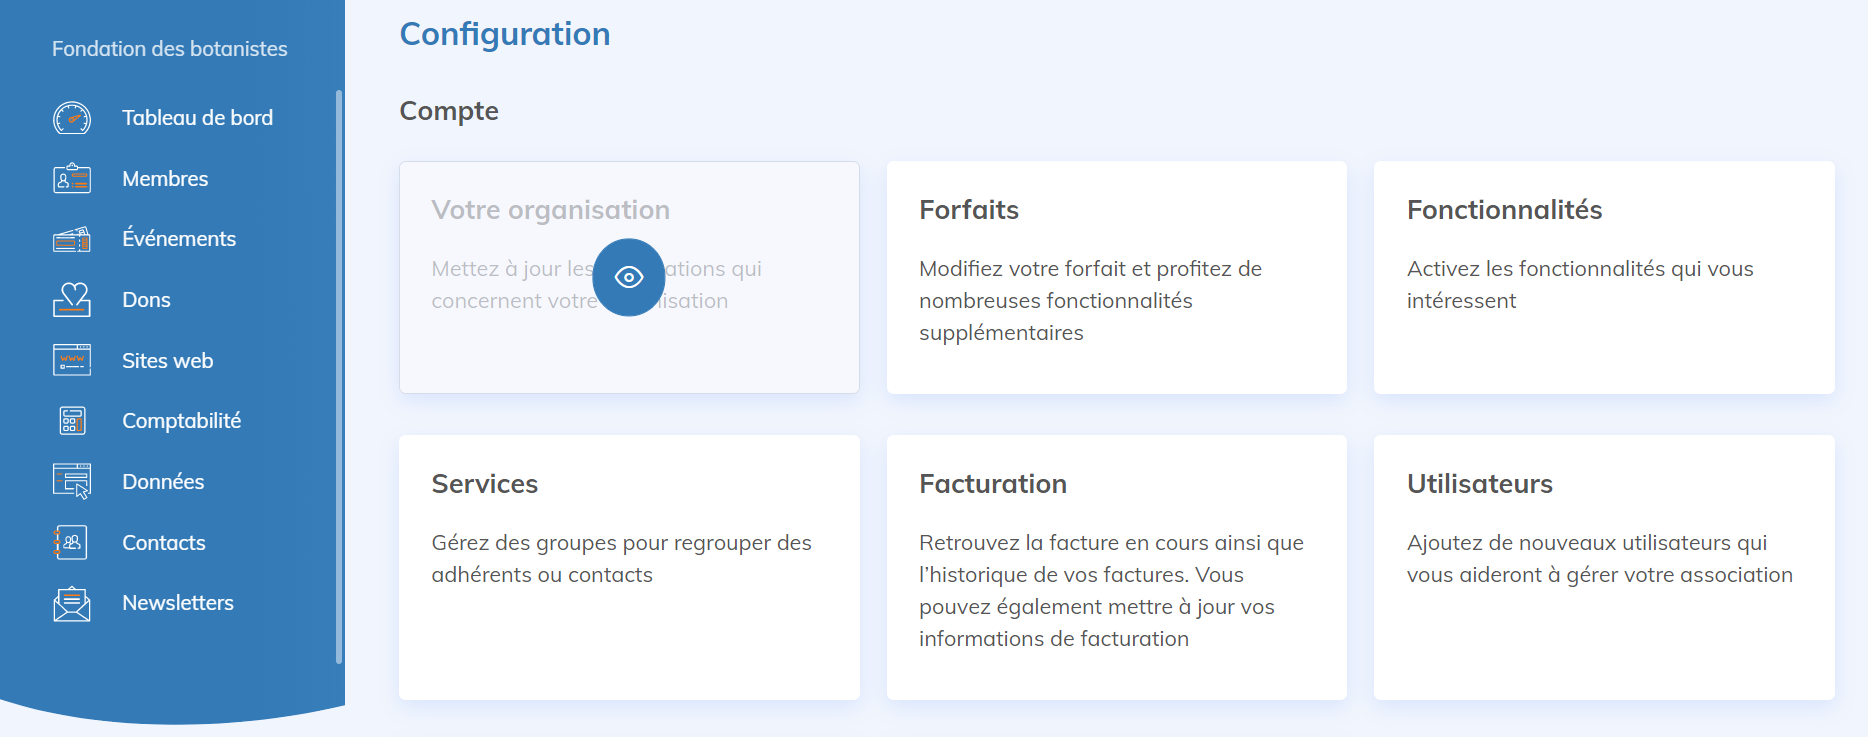The height and width of the screenshot is (737, 1868).
Task: Open Tableau de bord menu item
Action: tap(197, 118)
